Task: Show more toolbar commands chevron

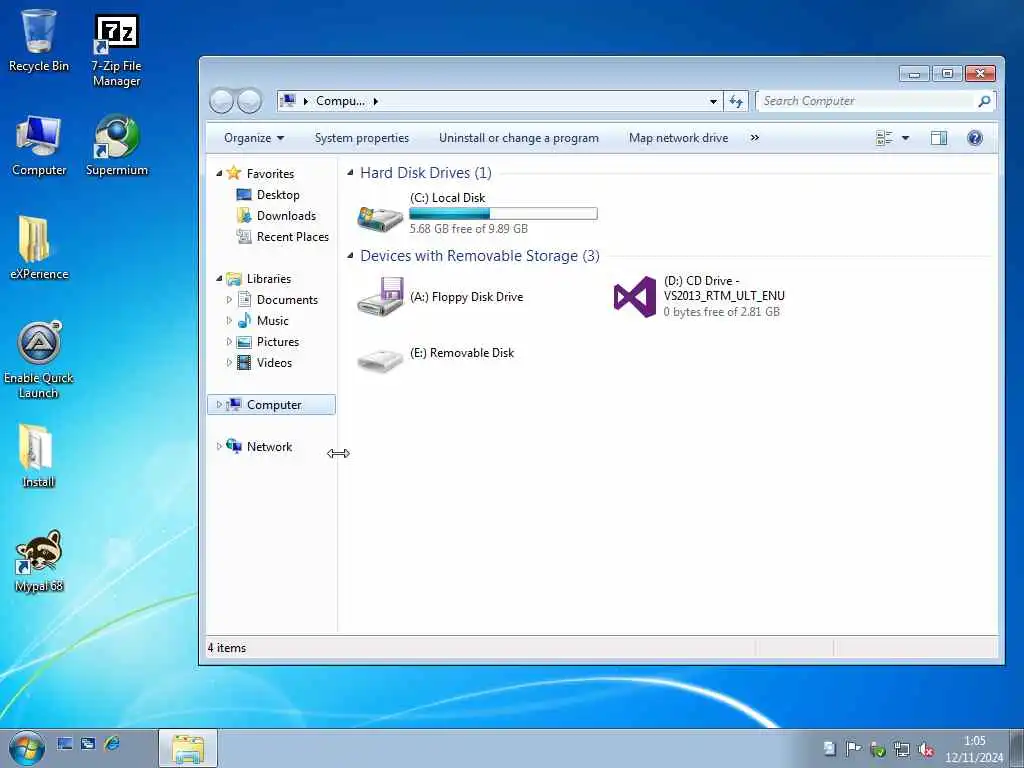Action: (x=755, y=138)
